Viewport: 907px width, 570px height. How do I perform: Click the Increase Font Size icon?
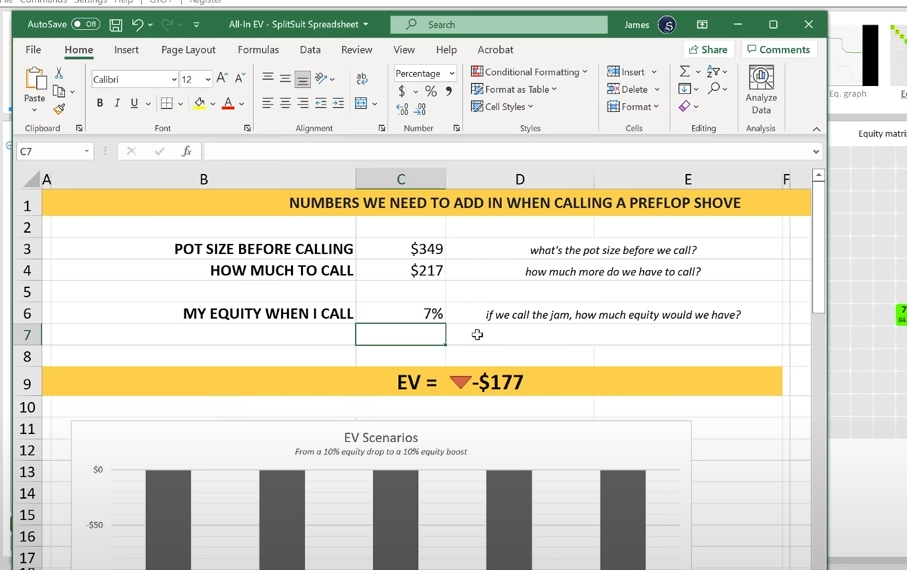(x=222, y=78)
